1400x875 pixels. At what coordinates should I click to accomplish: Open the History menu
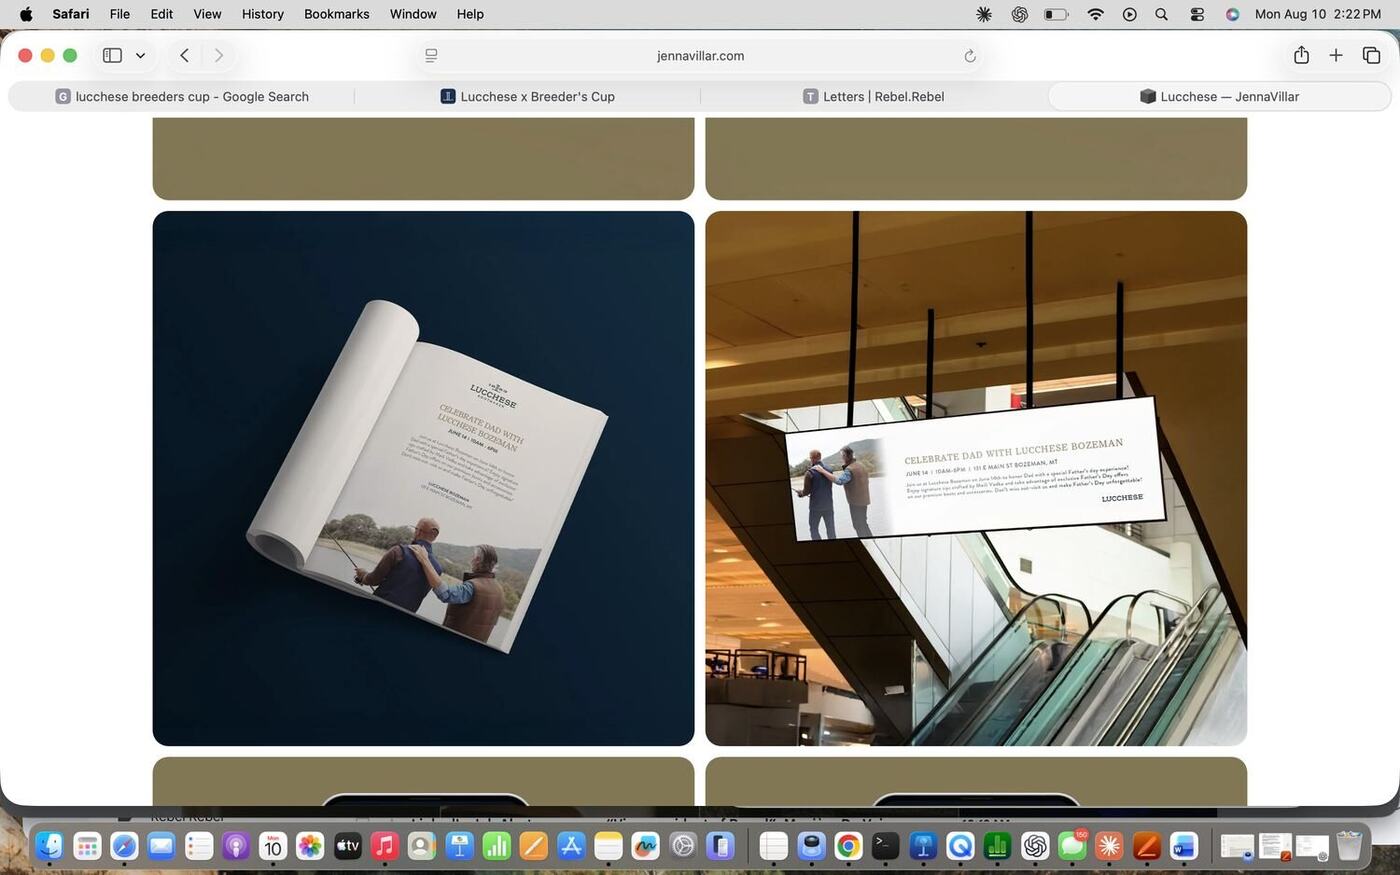[263, 14]
